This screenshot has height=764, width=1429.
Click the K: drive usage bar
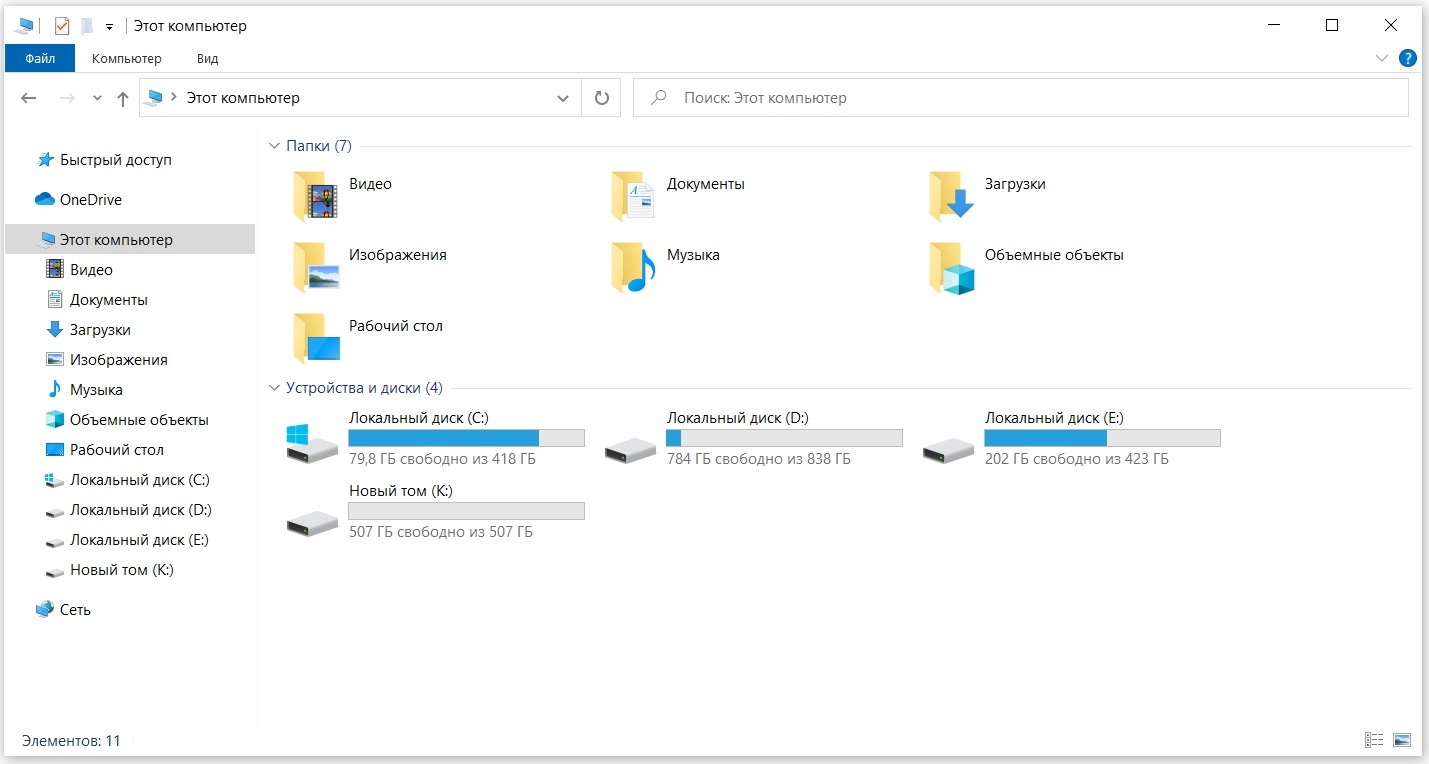(x=466, y=511)
